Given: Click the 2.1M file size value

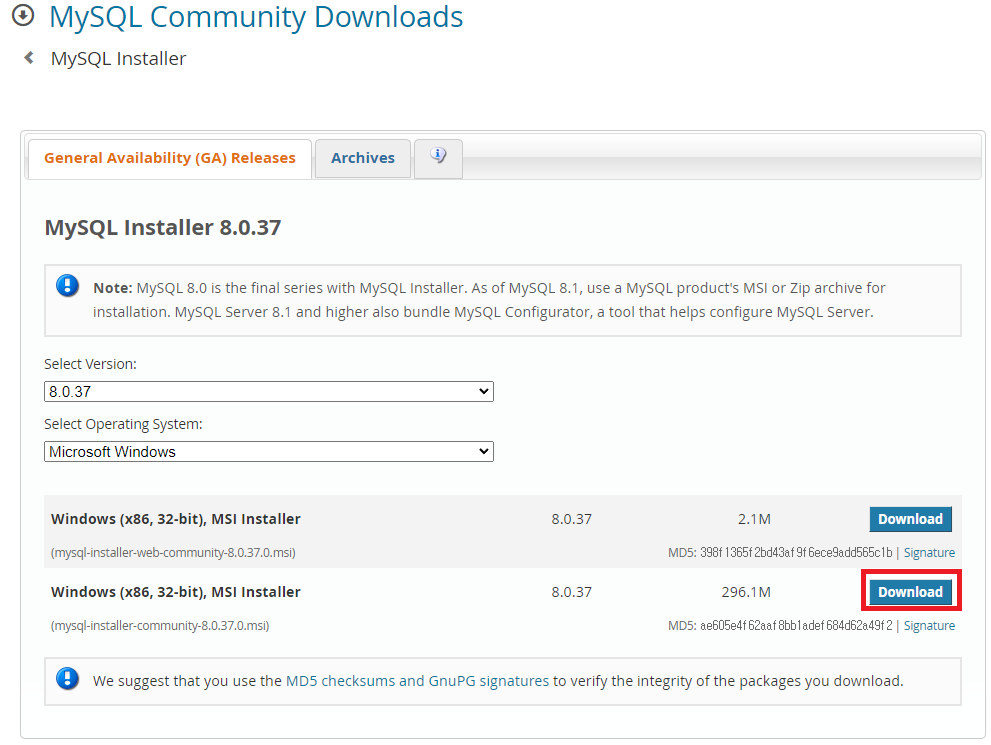Looking at the screenshot, I should 754,519.
